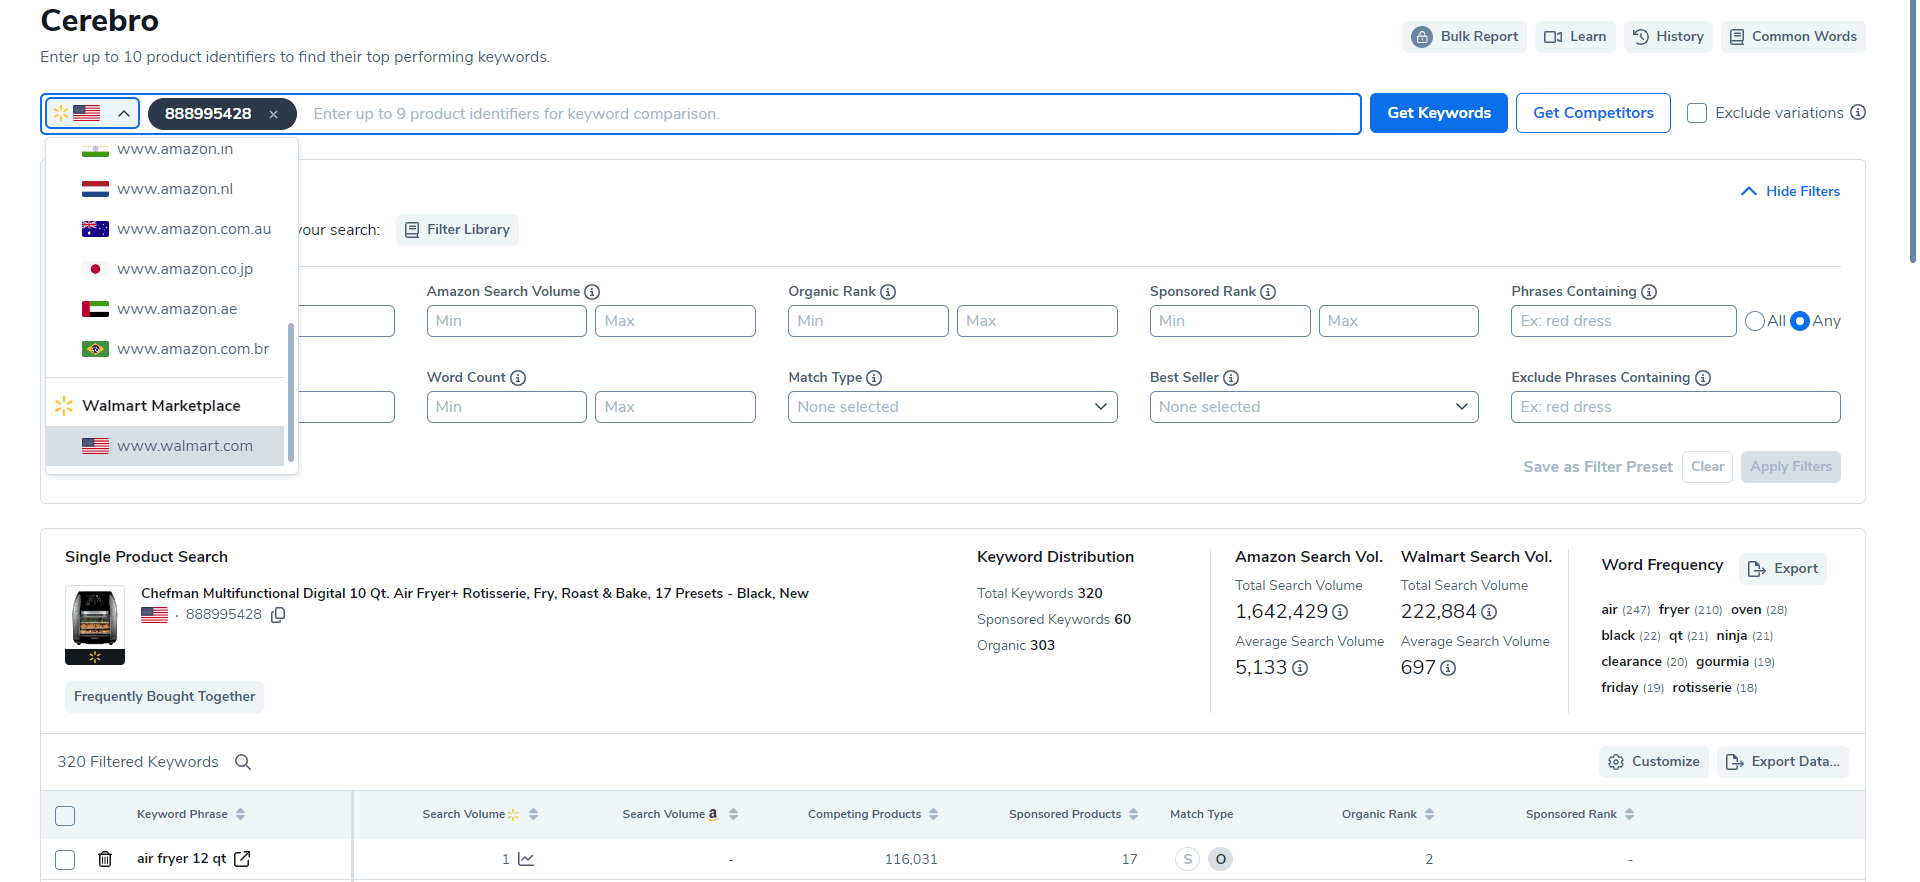Open Customize columns settings
Image resolution: width=1920 pixels, height=882 pixels.
tap(1654, 762)
